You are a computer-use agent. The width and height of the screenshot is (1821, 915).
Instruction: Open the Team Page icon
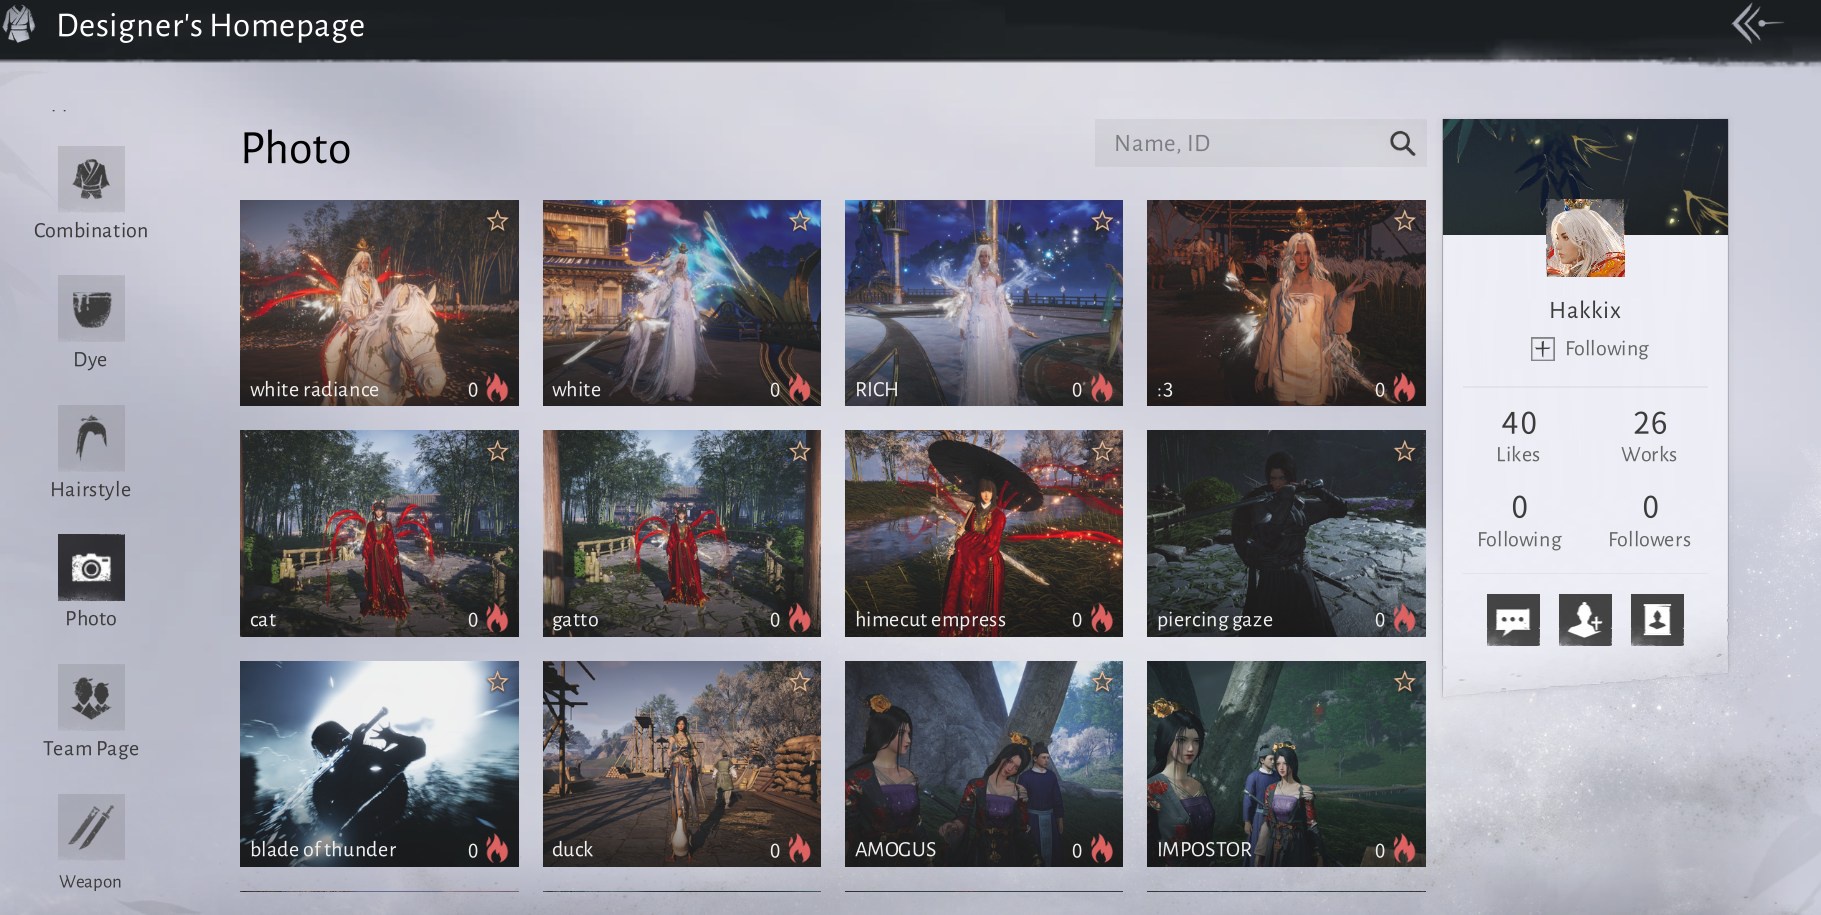pos(91,697)
